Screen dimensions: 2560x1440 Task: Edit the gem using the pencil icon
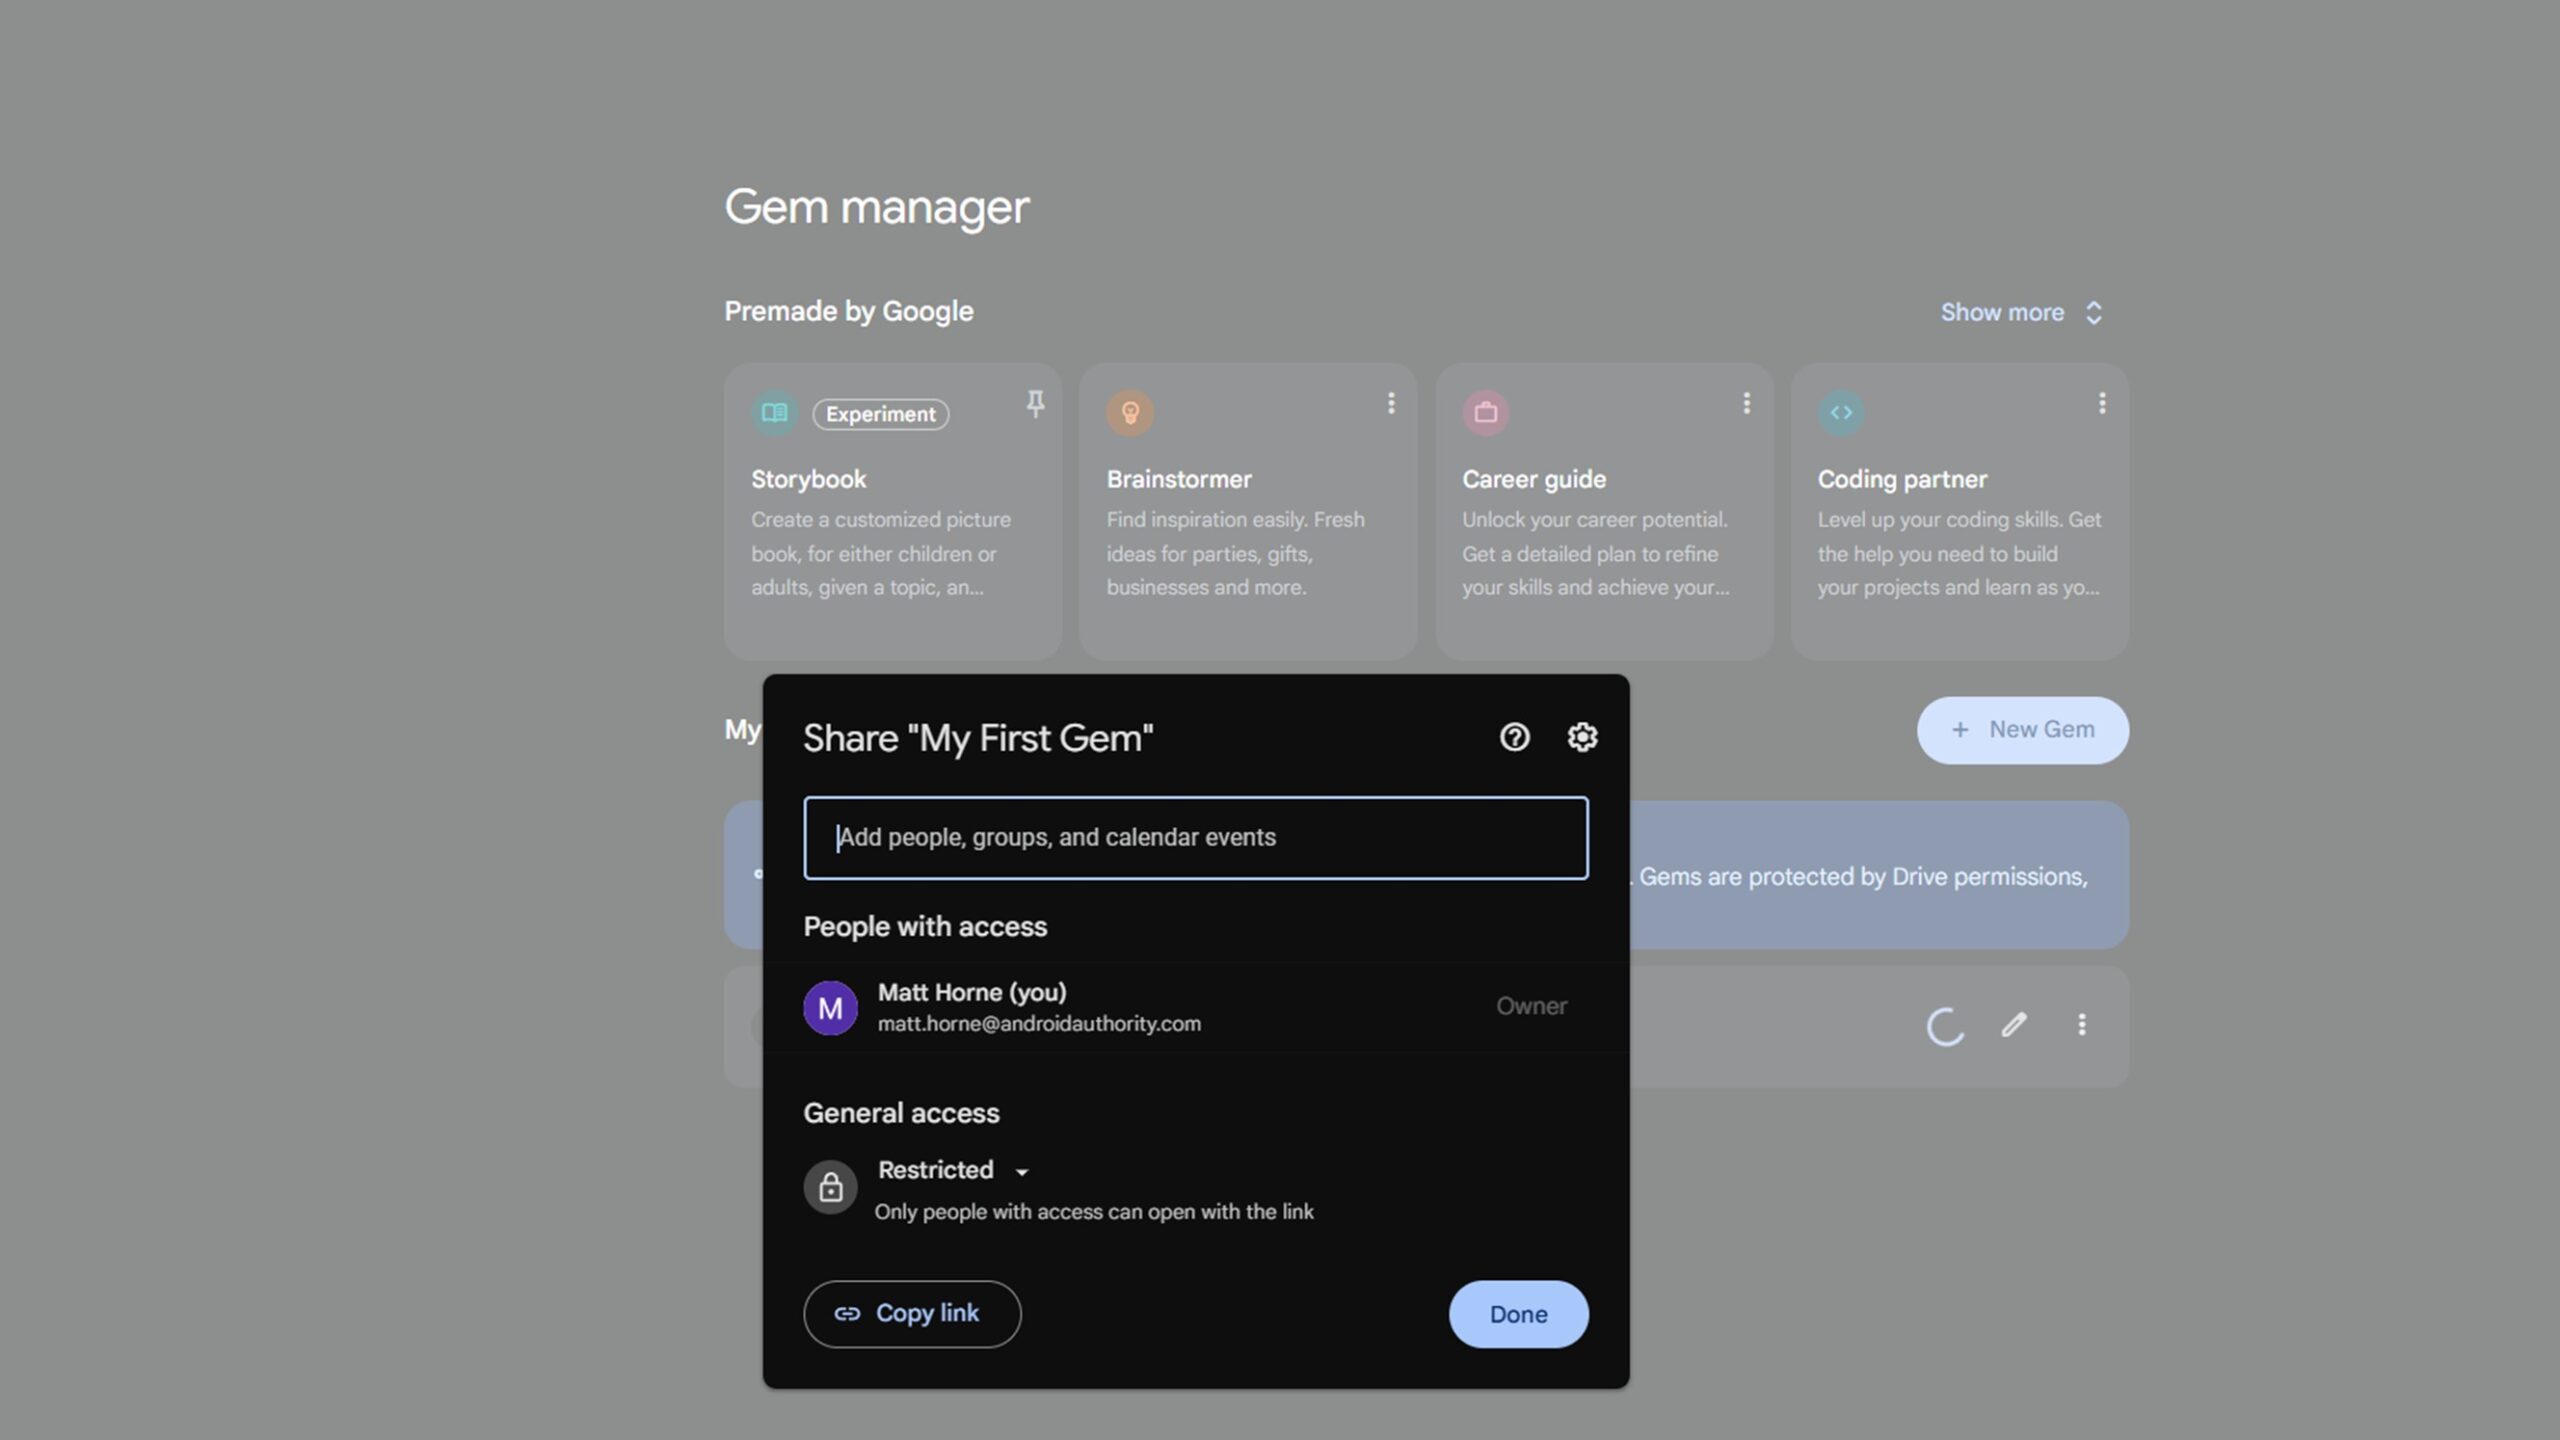tap(2014, 1025)
